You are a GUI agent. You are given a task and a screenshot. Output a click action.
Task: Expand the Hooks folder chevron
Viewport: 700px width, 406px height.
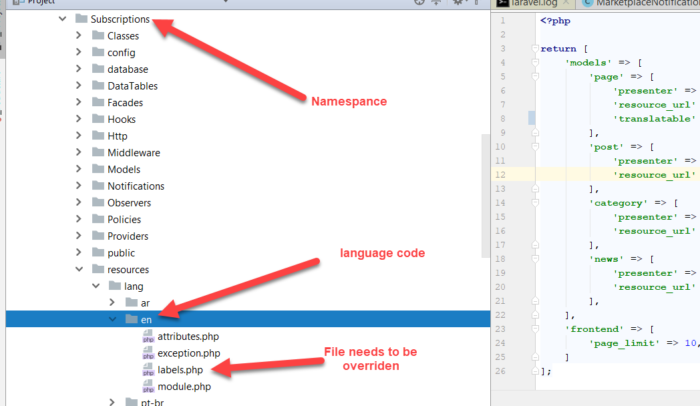[79, 118]
